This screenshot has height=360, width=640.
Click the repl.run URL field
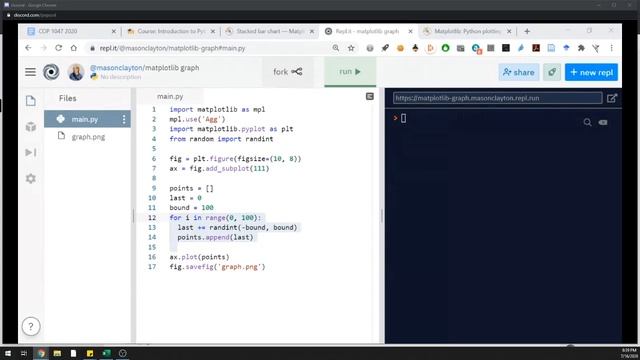coord(498,98)
